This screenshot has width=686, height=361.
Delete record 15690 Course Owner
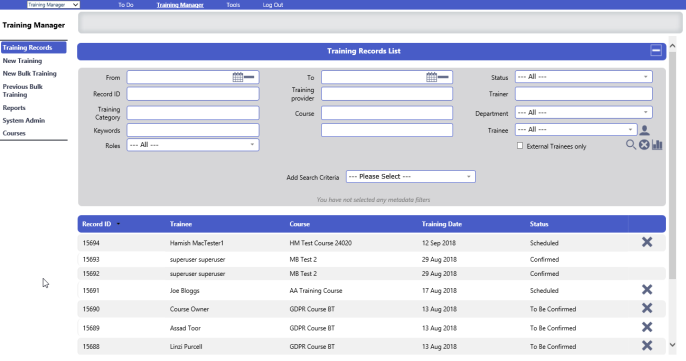pos(647,308)
